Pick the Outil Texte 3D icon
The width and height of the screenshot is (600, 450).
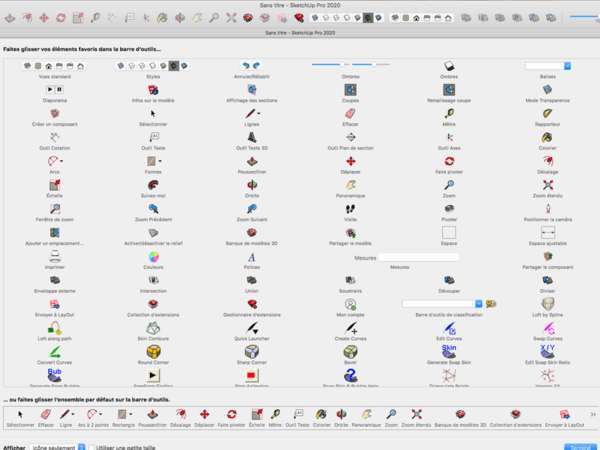(251, 137)
